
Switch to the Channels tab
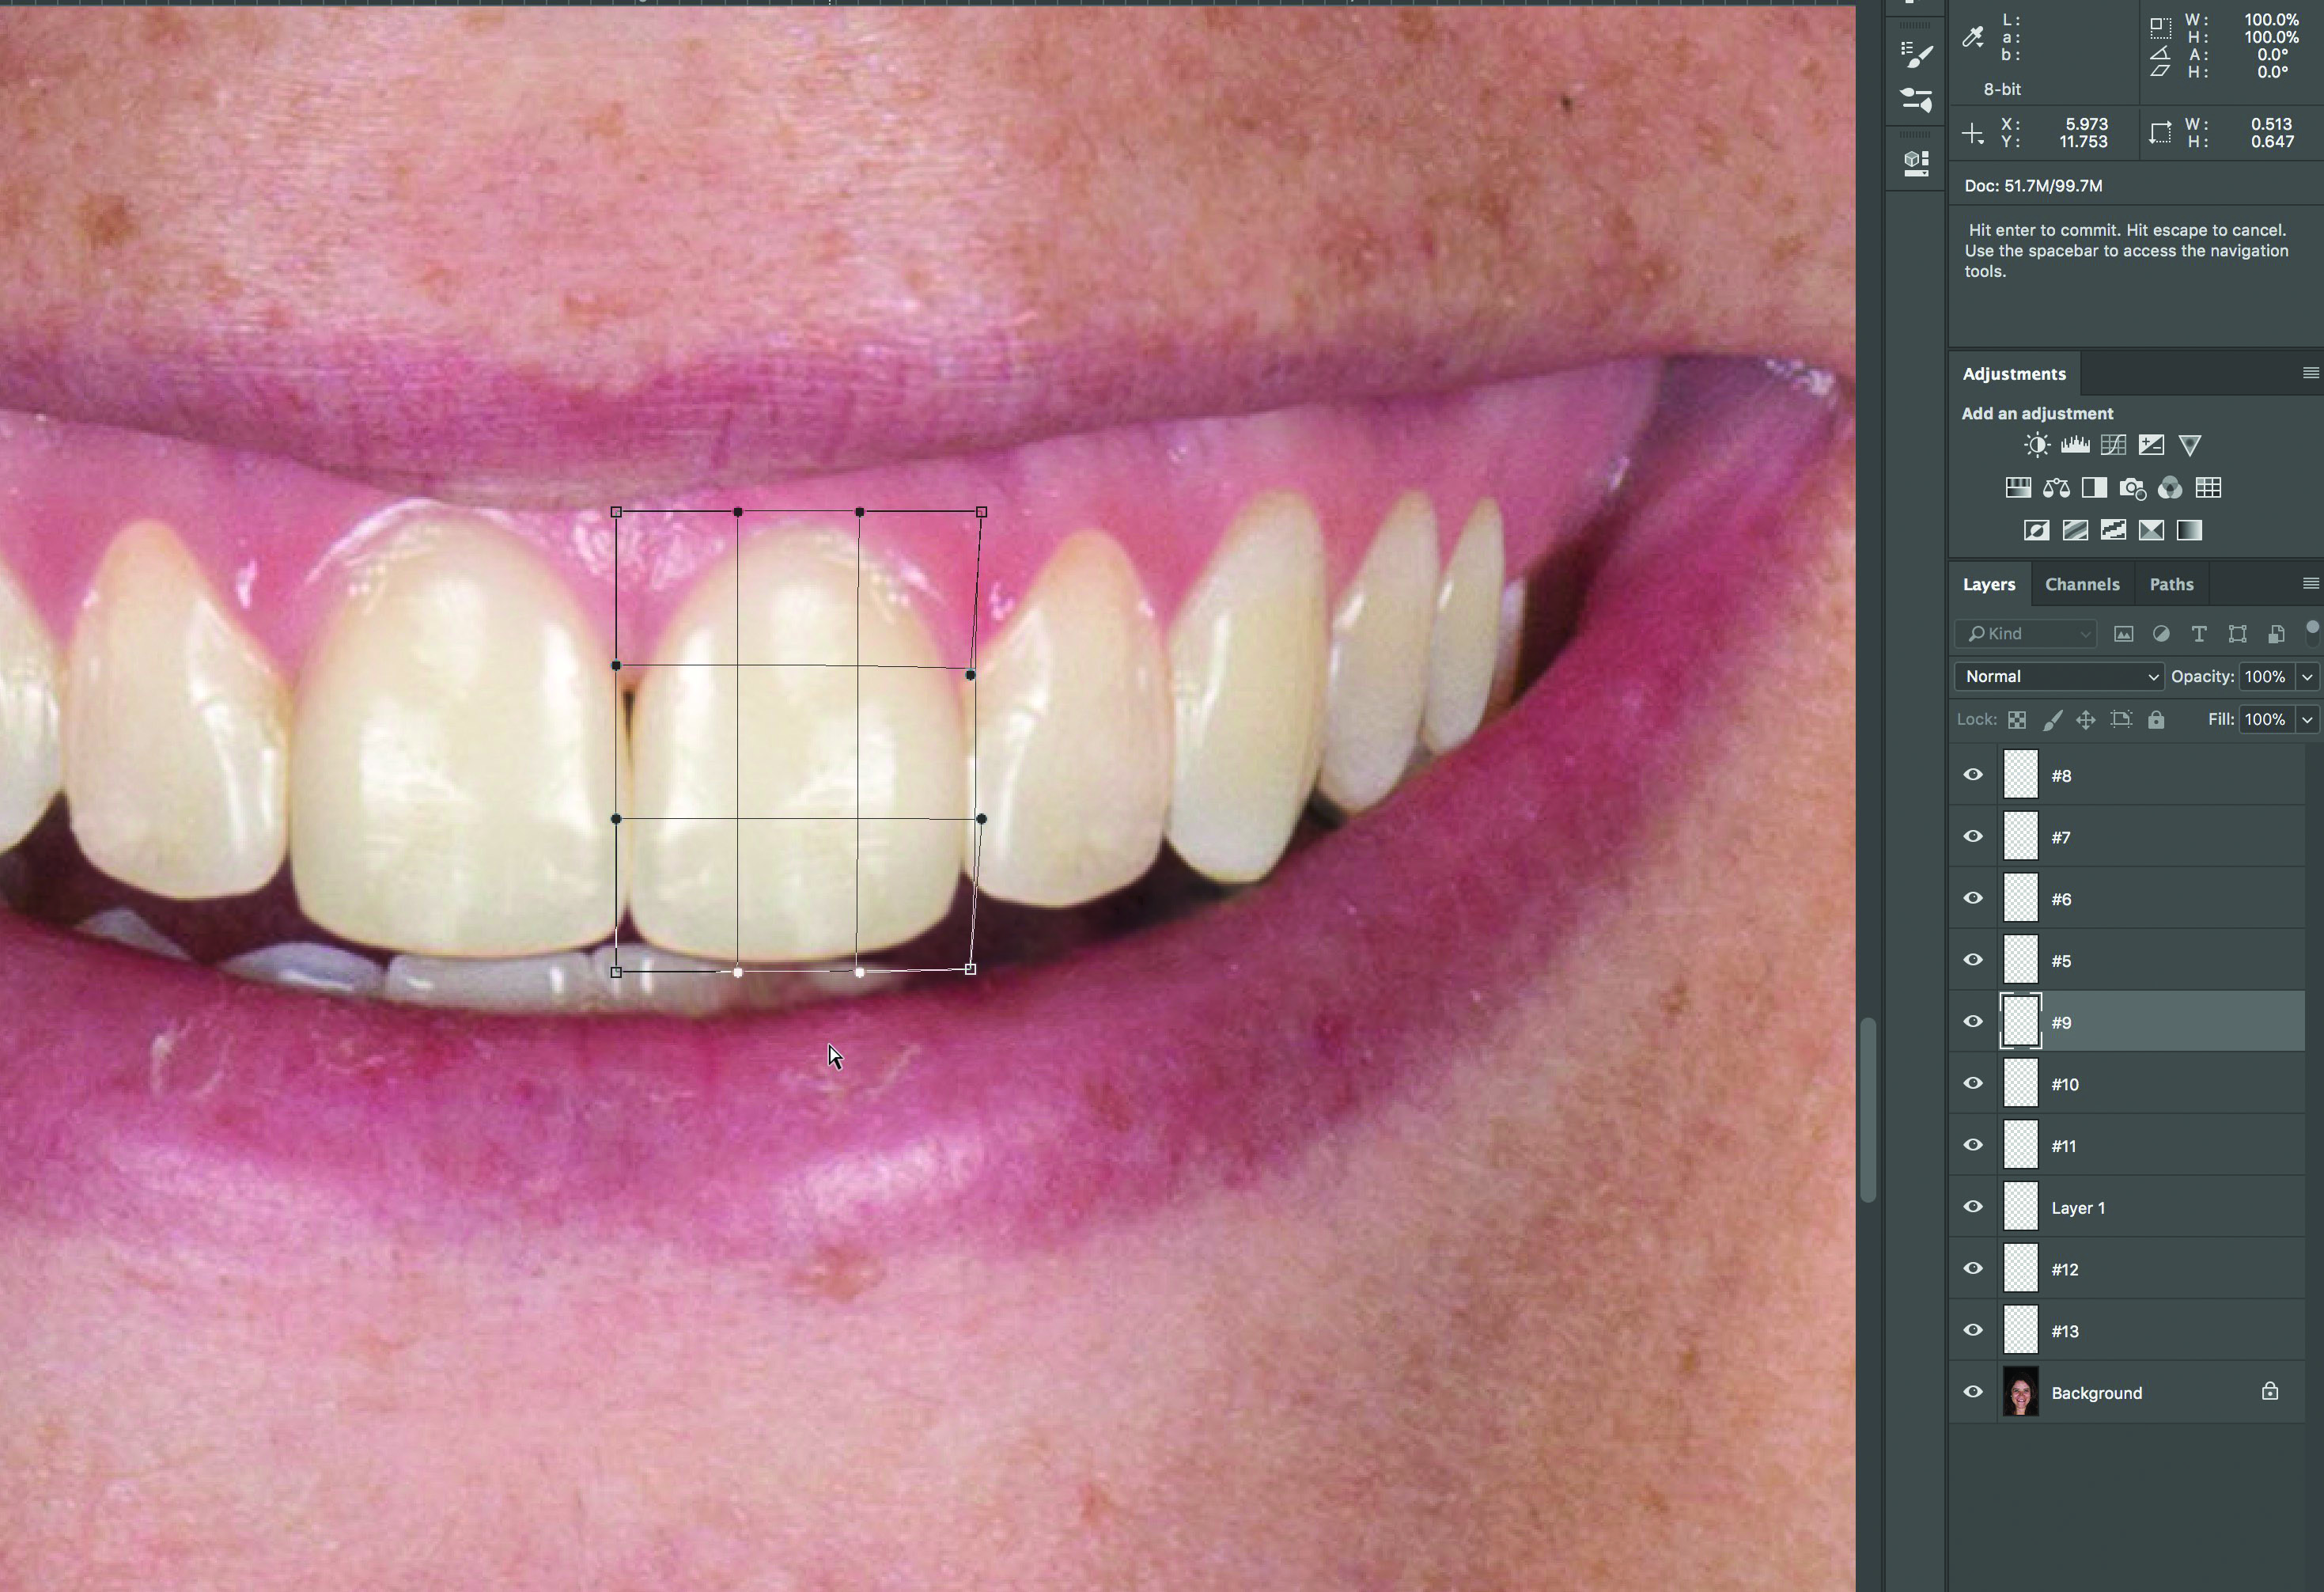pyautogui.click(x=2081, y=585)
